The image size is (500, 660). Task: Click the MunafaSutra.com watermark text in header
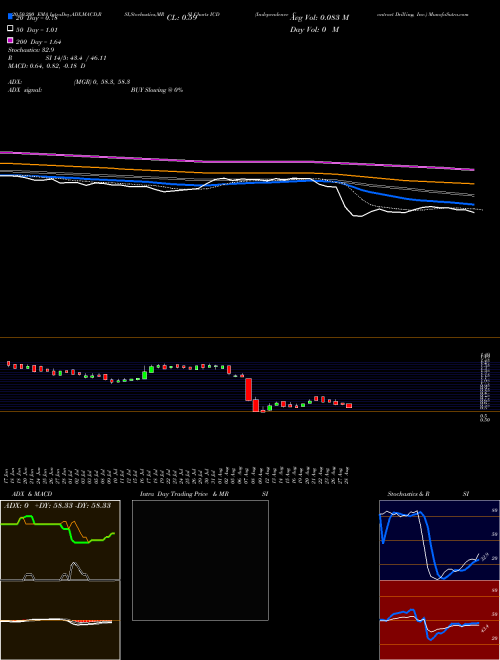[x=450, y=14]
